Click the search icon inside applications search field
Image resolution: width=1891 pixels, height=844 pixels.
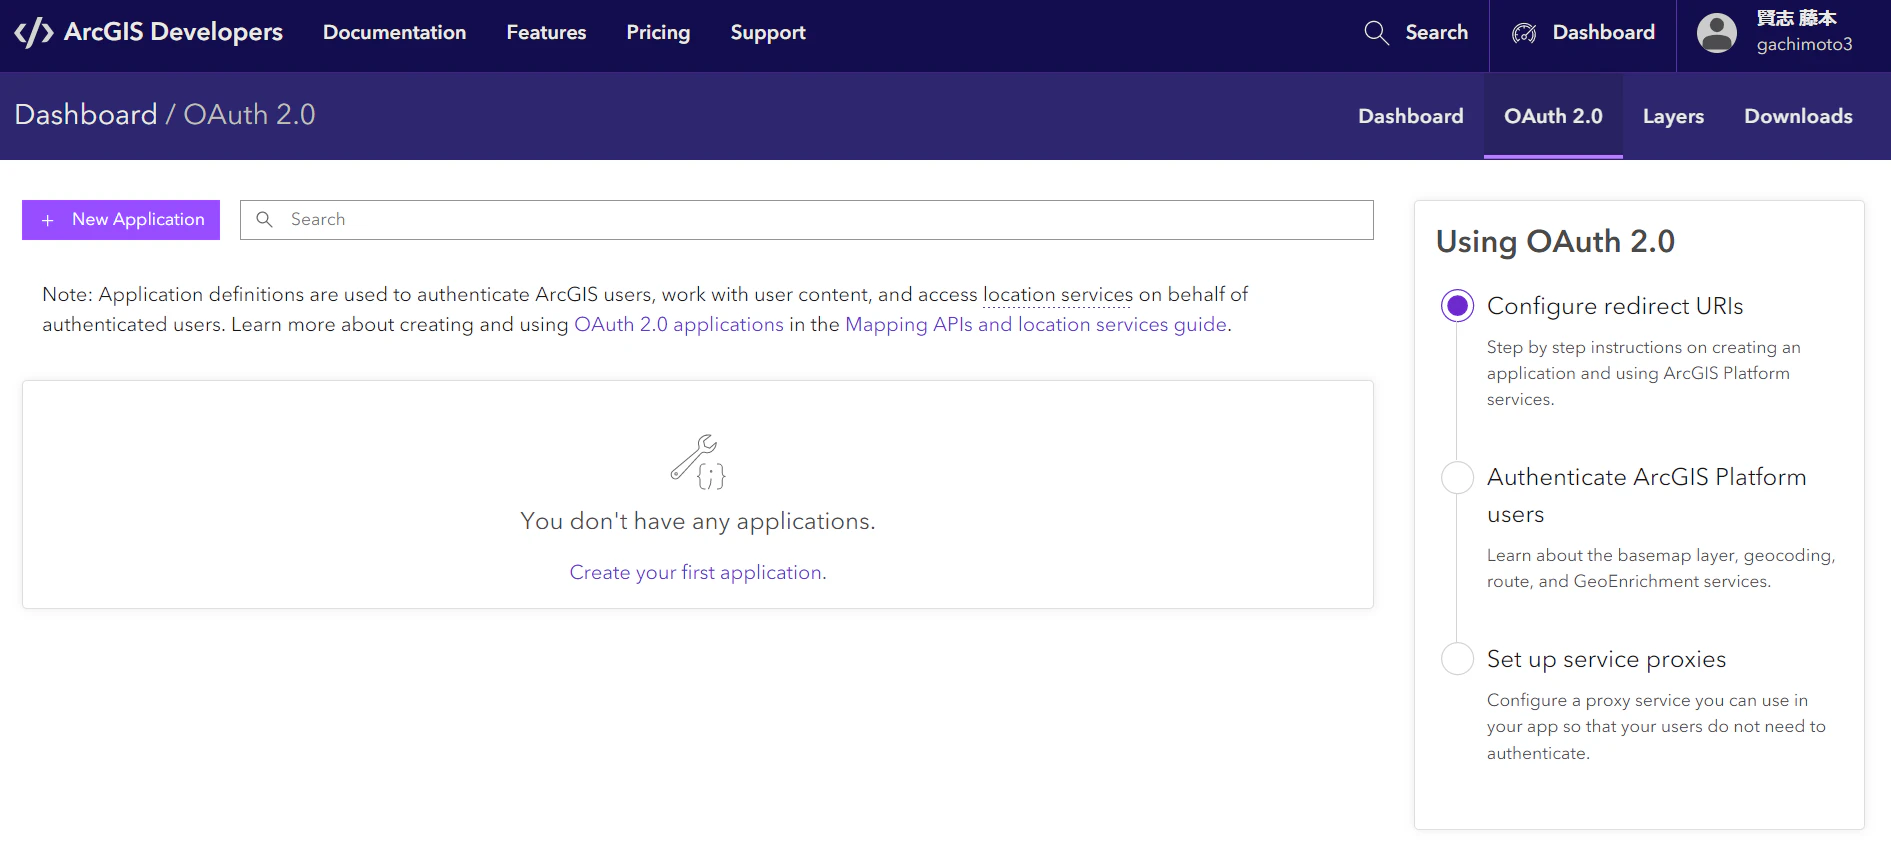click(264, 219)
